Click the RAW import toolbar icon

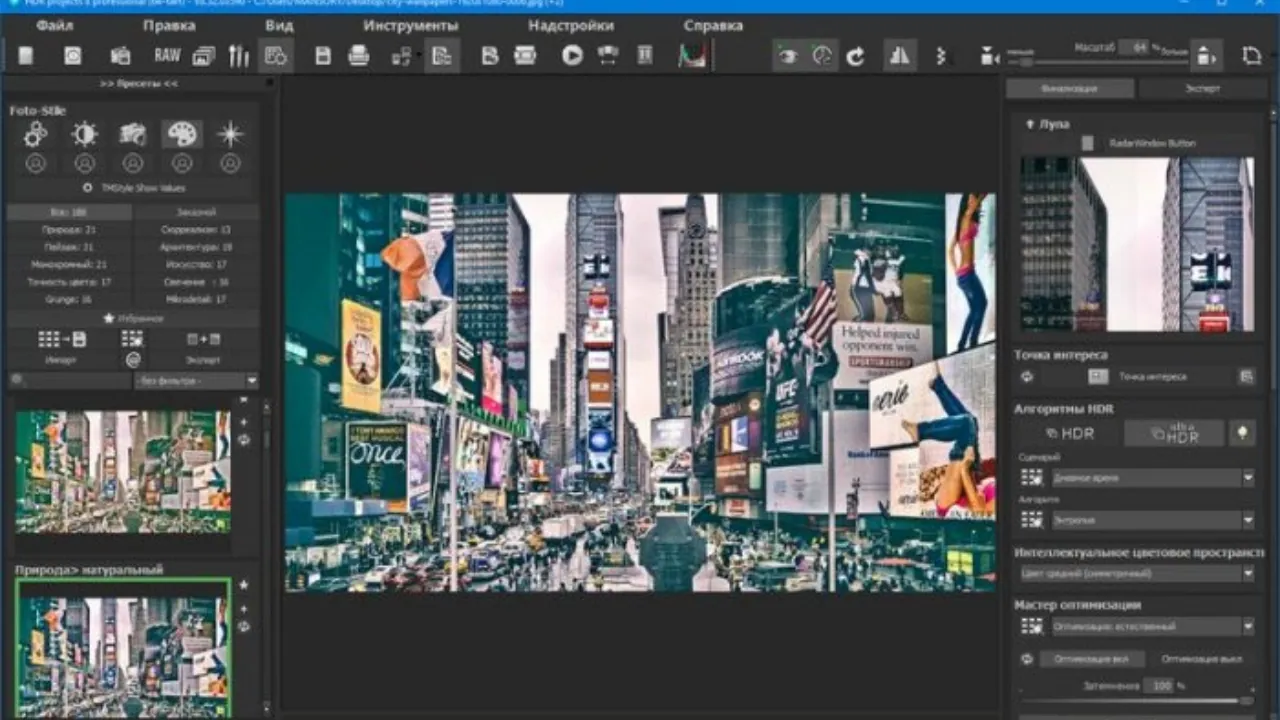(x=167, y=56)
